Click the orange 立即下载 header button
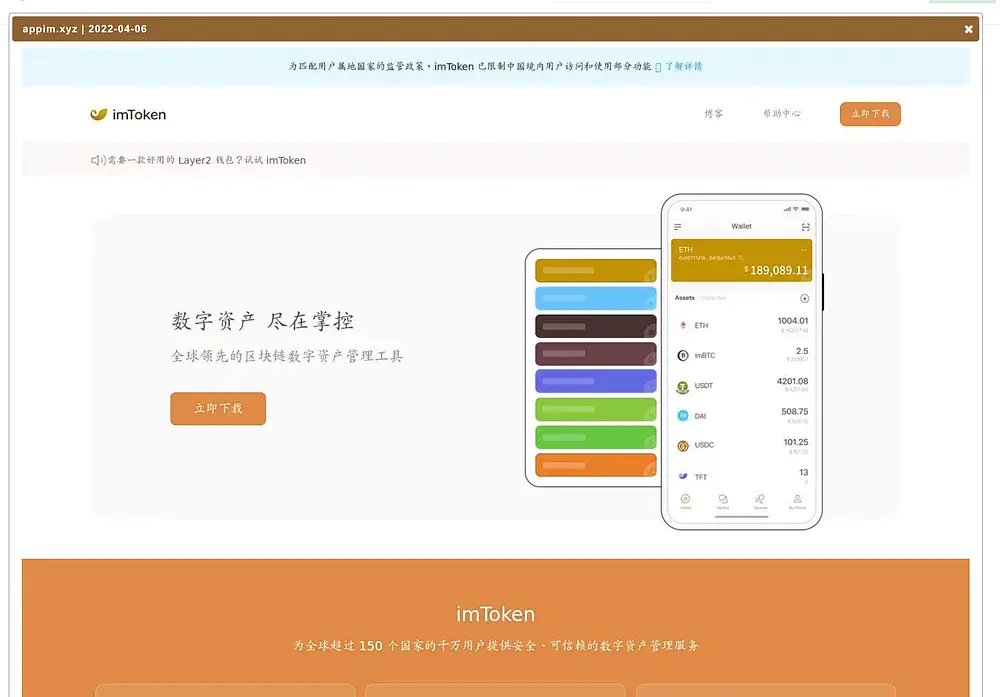The image size is (1000, 697). point(869,114)
